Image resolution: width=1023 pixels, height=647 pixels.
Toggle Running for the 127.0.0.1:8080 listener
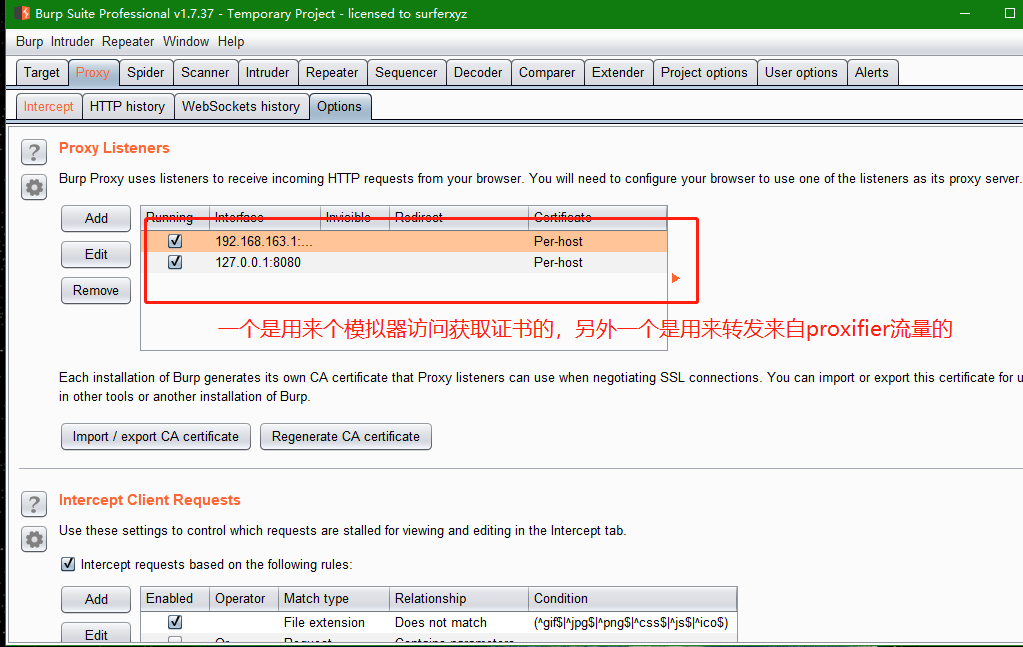(x=175, y=262)
